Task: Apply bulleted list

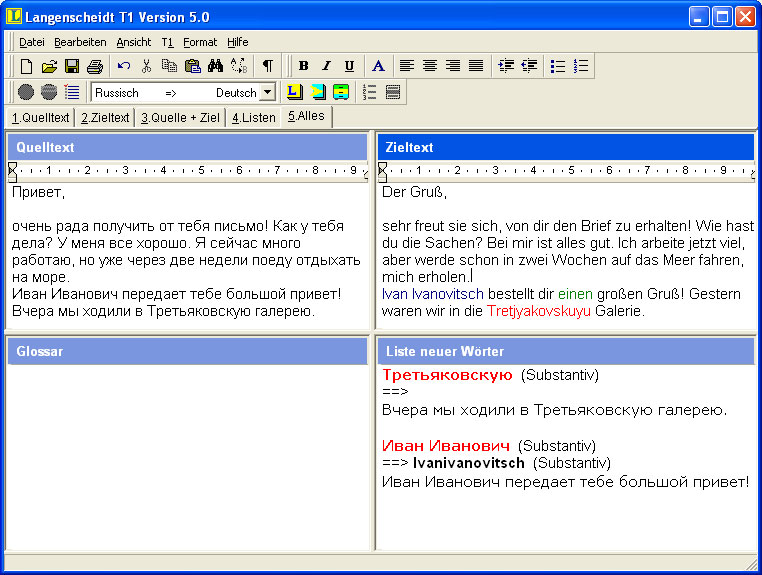Action: [x=558, y=66]
